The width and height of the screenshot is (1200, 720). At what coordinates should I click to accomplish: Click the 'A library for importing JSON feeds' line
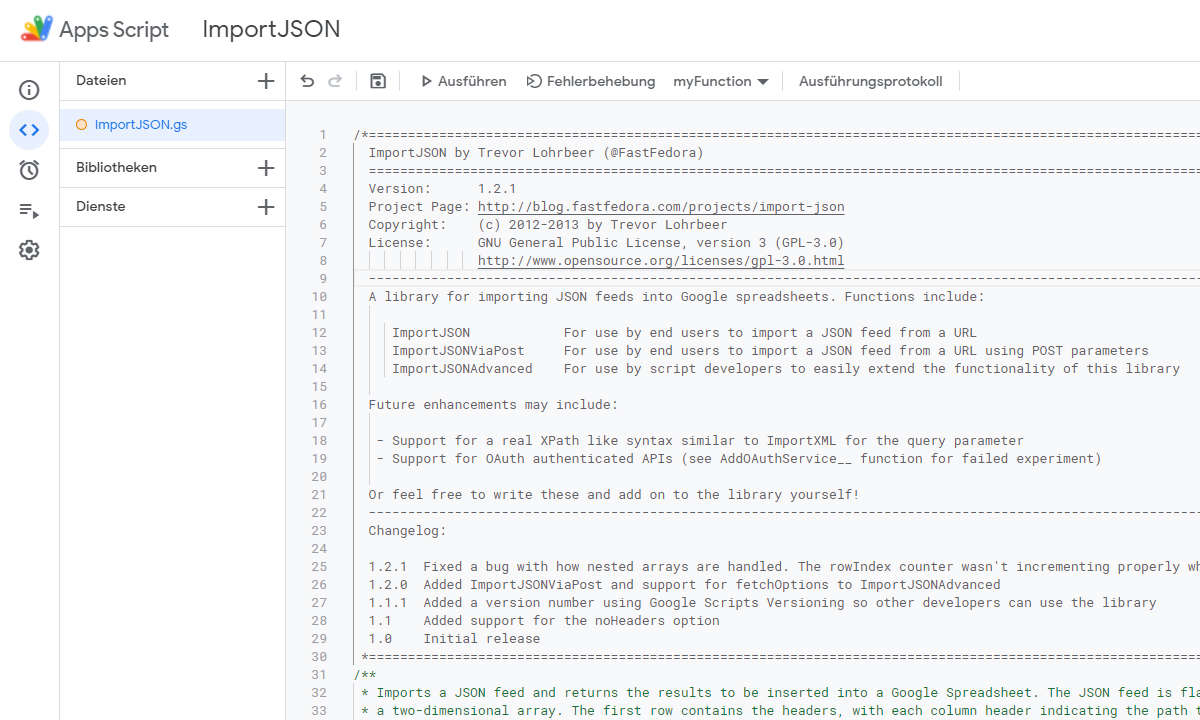pyautogui.click(x=676, y=297)
